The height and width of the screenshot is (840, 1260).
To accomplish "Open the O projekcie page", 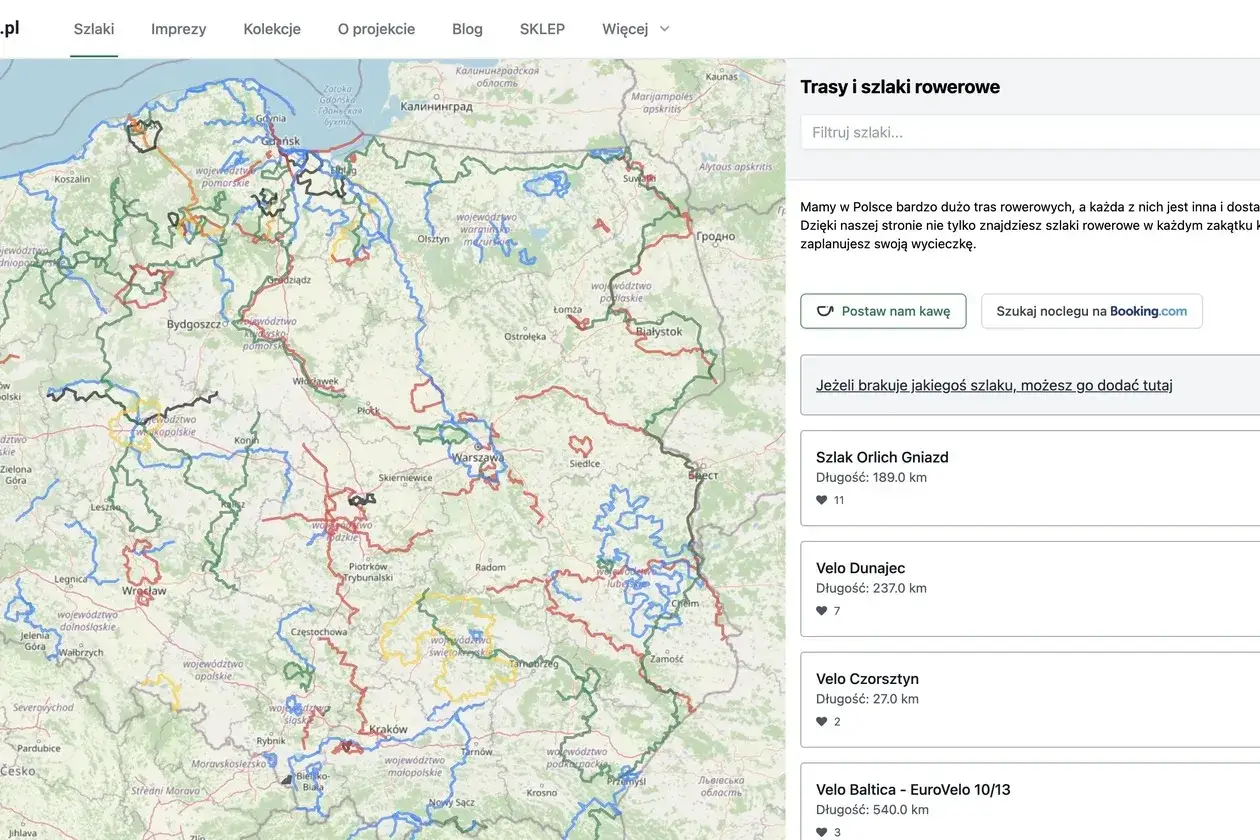I will 376,29.
